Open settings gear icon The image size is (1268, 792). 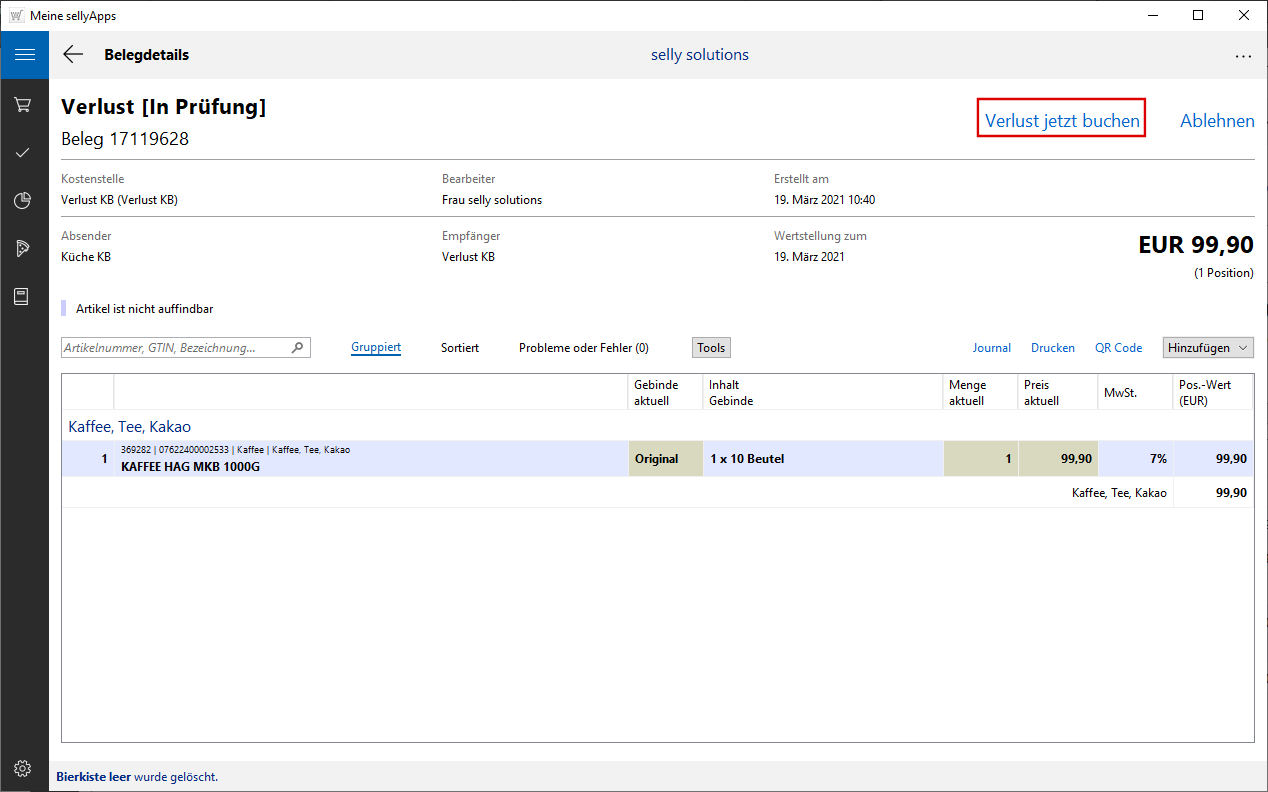[23, 769]
